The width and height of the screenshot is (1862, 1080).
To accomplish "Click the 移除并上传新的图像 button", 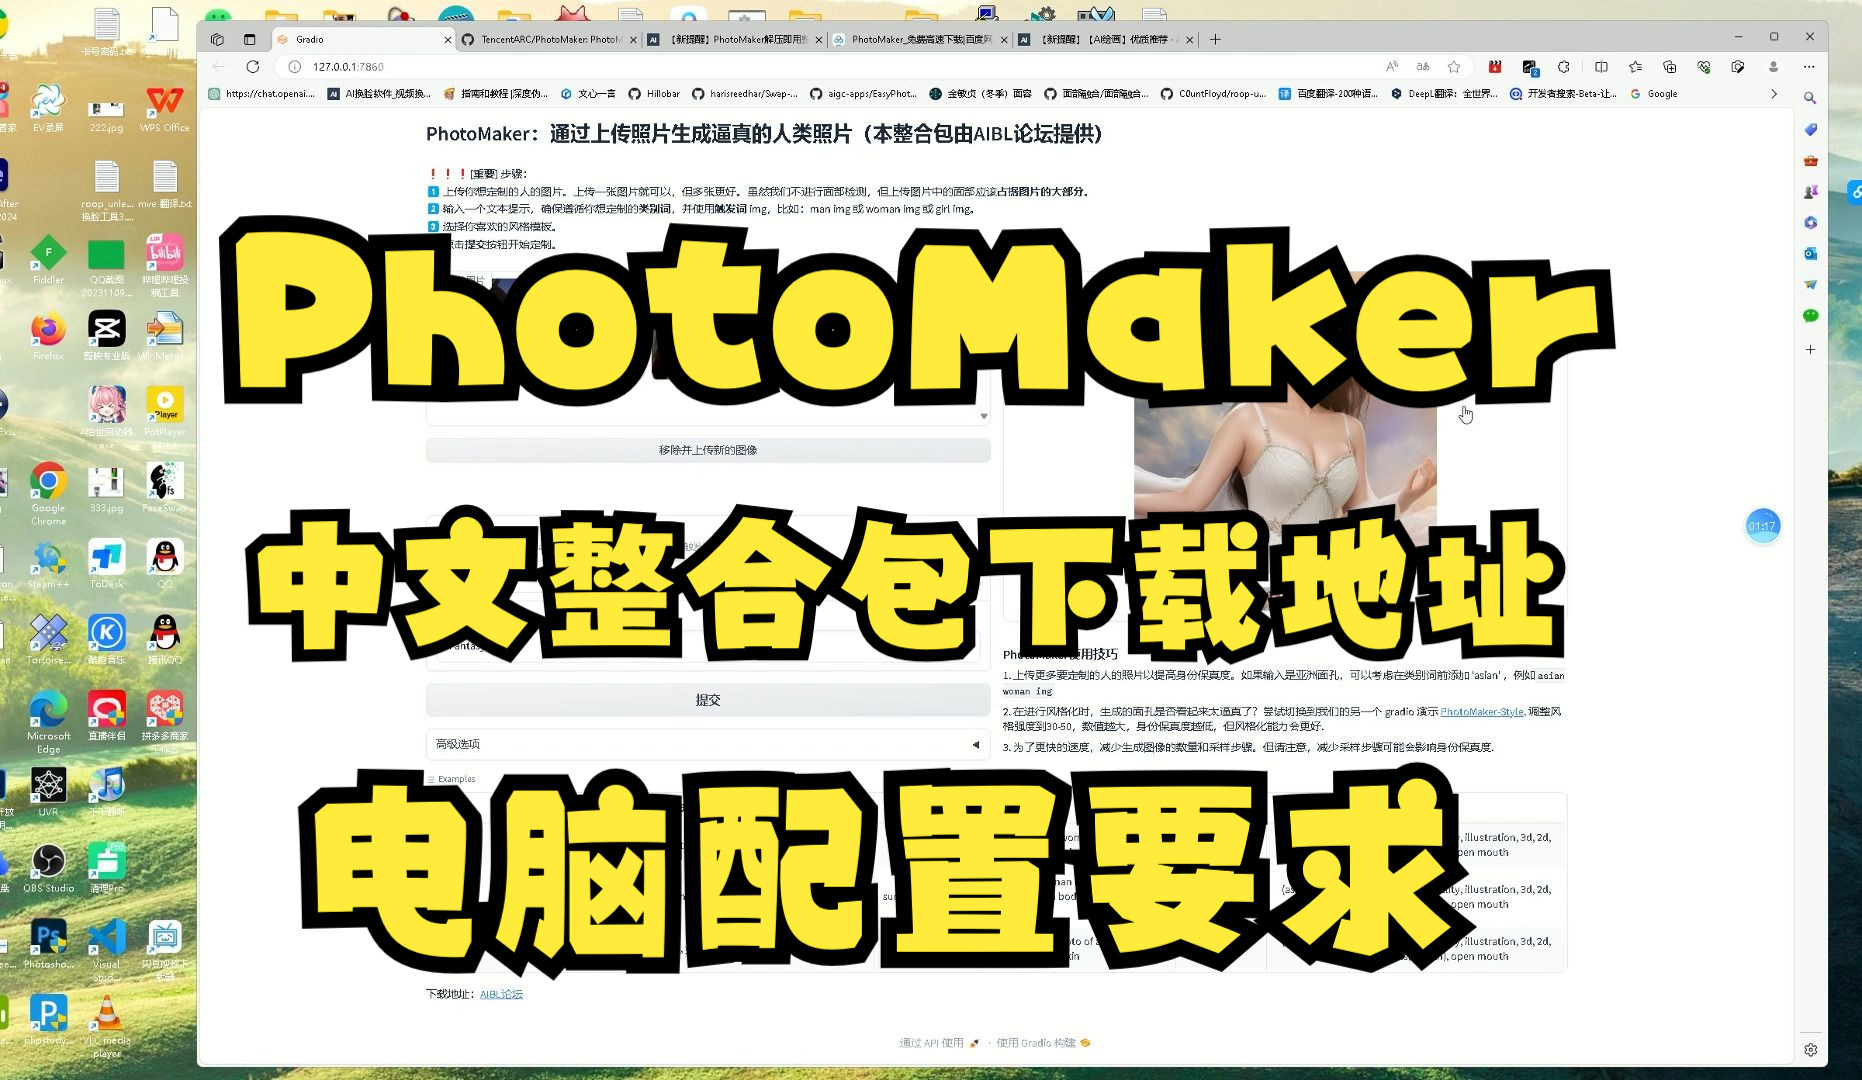I will pos(708,450).
